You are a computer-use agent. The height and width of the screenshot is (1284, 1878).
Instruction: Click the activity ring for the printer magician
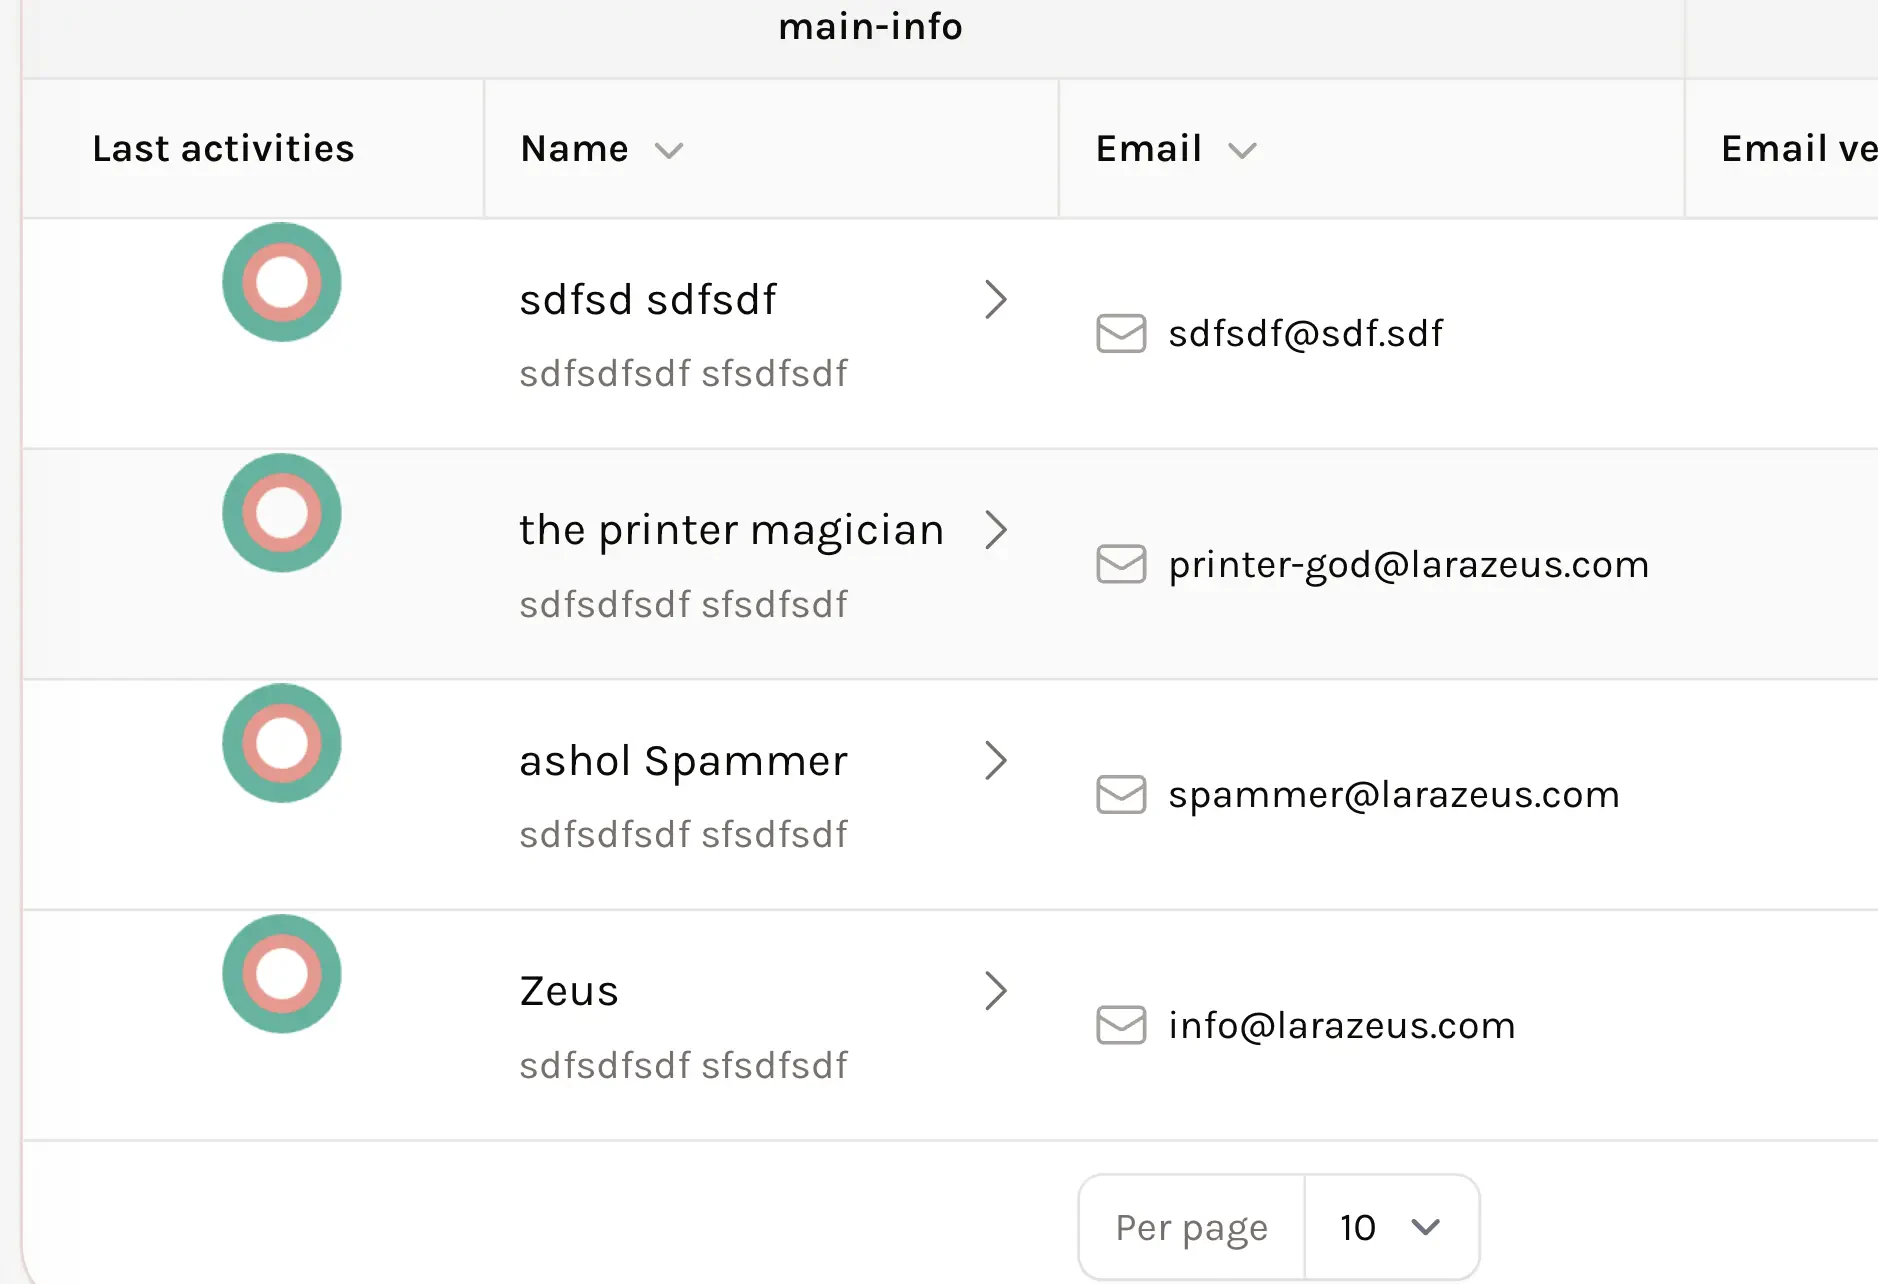(x=282, y=513)
